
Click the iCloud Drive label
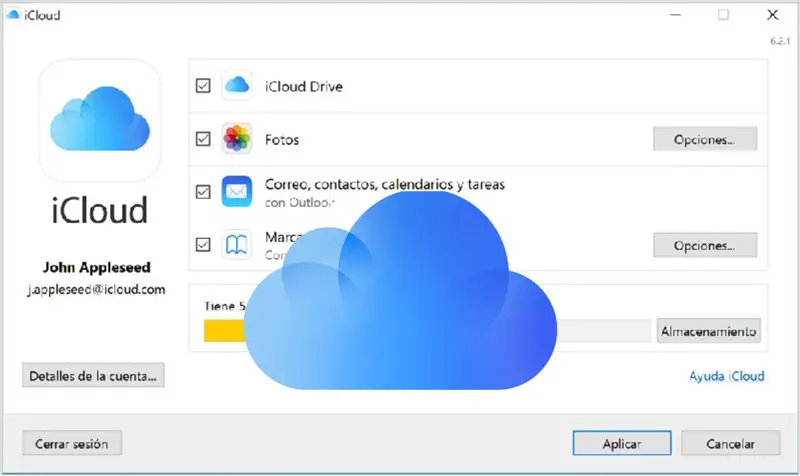[304, 87]
